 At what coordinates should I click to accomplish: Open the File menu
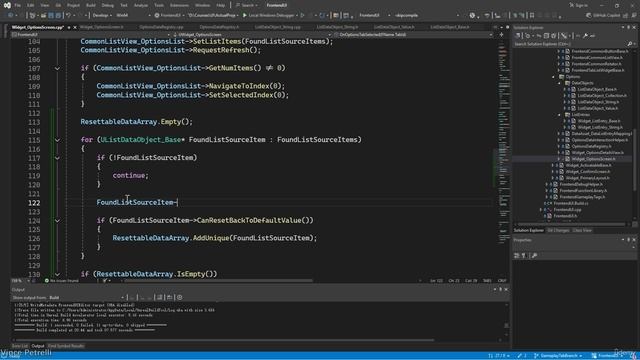click(x=17, y=5)
